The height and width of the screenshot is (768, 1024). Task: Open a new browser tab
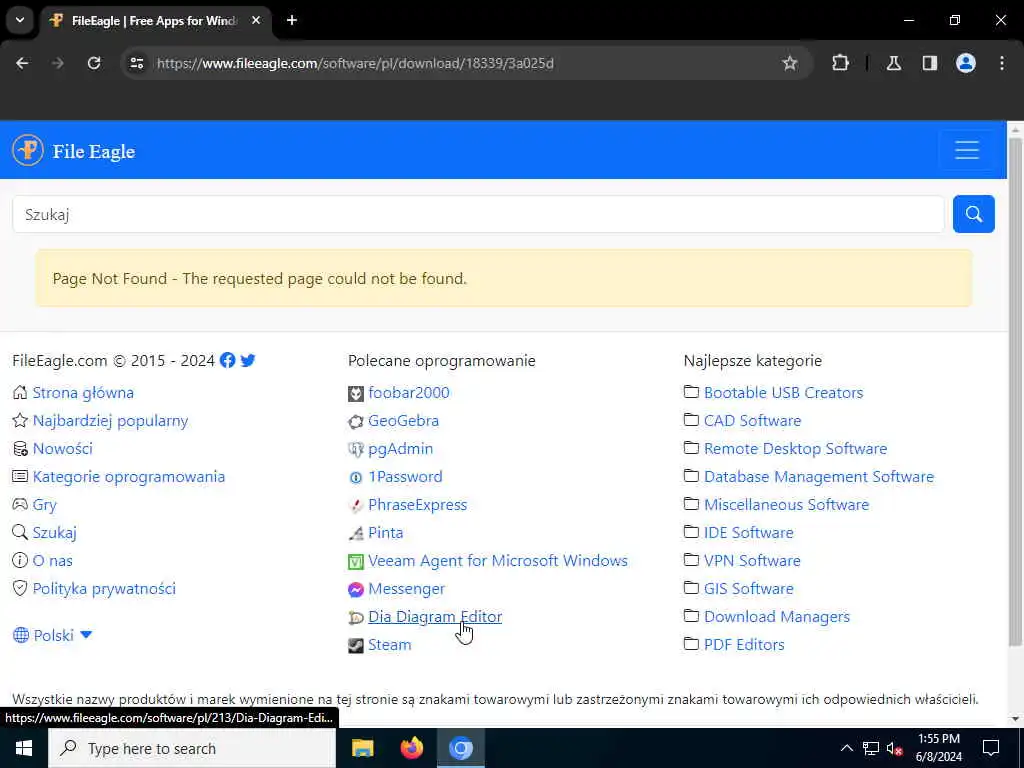pyautogui.click(x=291, y=20)
